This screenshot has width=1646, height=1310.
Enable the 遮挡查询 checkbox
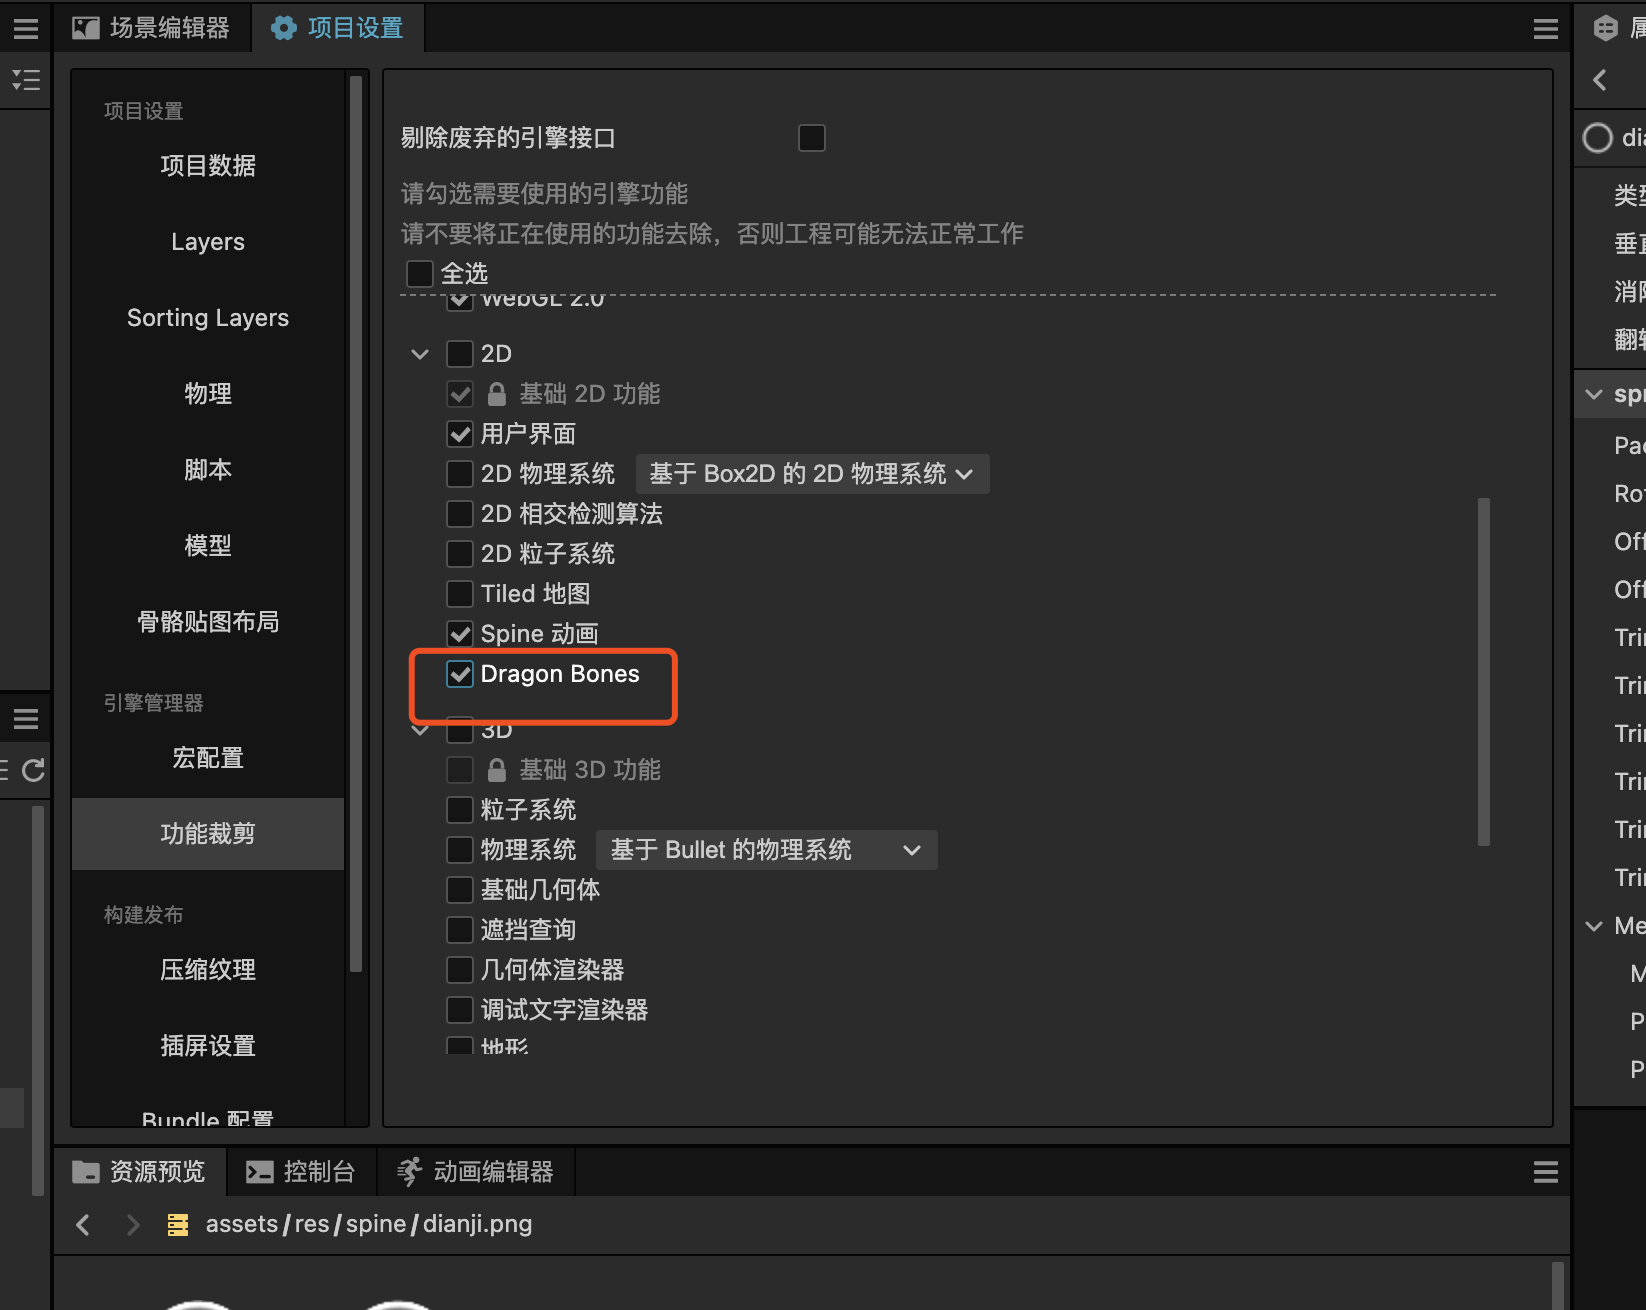(460, 930)
